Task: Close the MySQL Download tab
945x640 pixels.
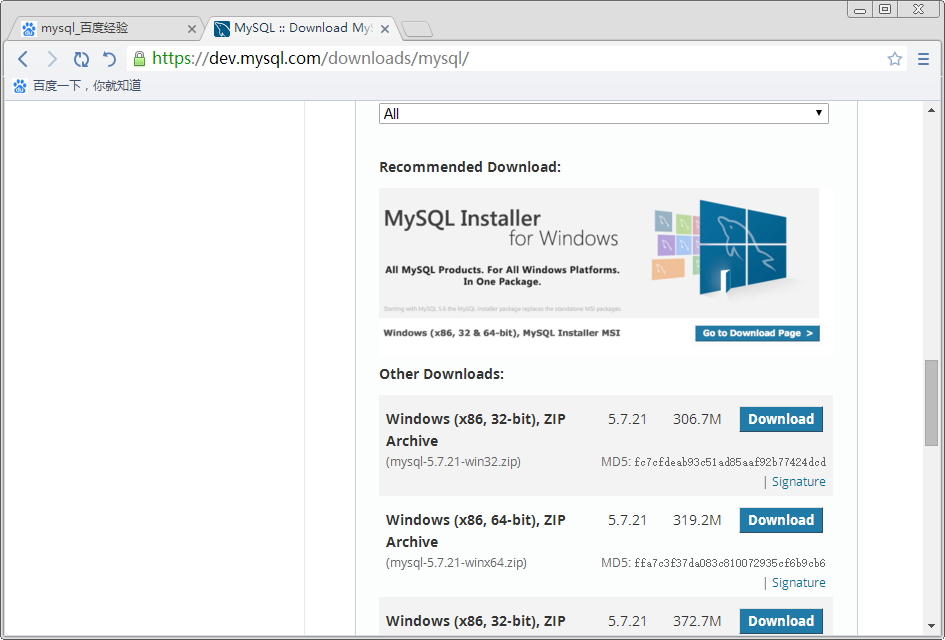Action: tap(385, 29)
